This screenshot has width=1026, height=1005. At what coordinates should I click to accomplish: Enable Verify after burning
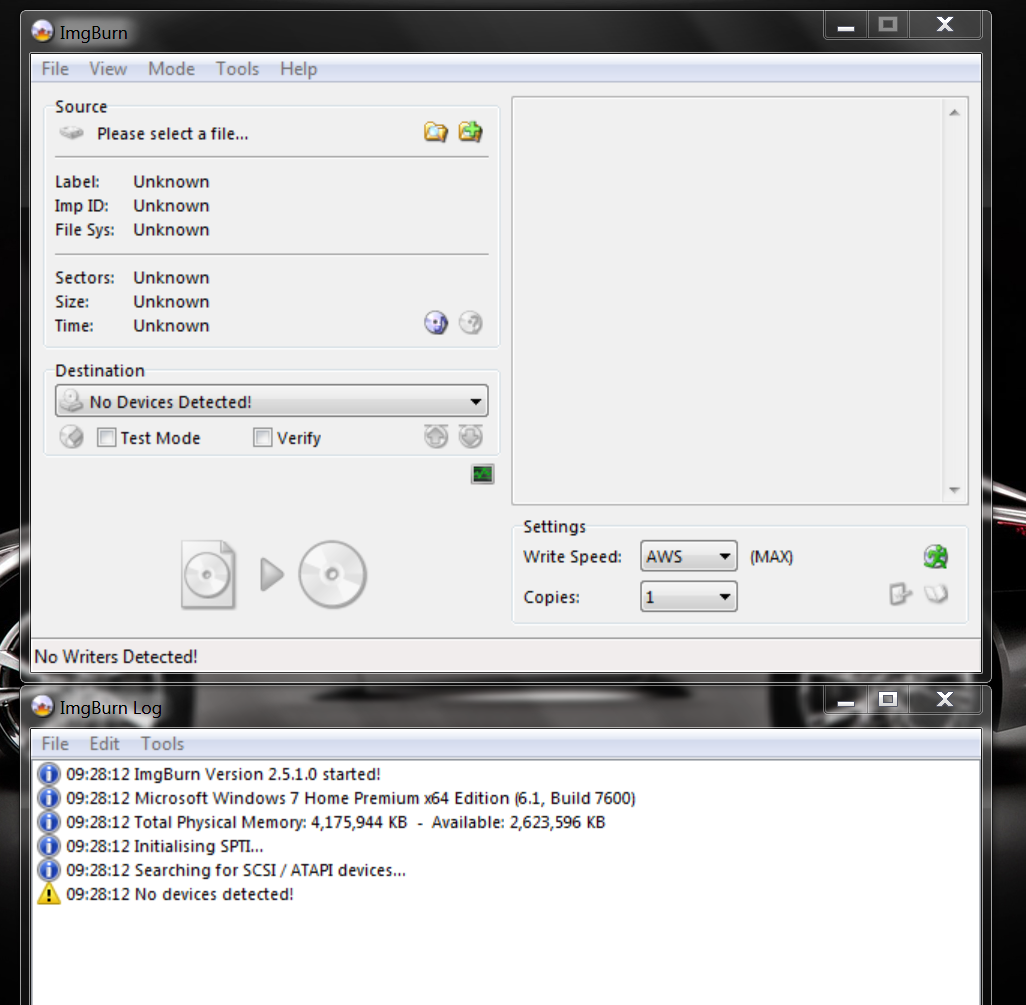[262, 437]
